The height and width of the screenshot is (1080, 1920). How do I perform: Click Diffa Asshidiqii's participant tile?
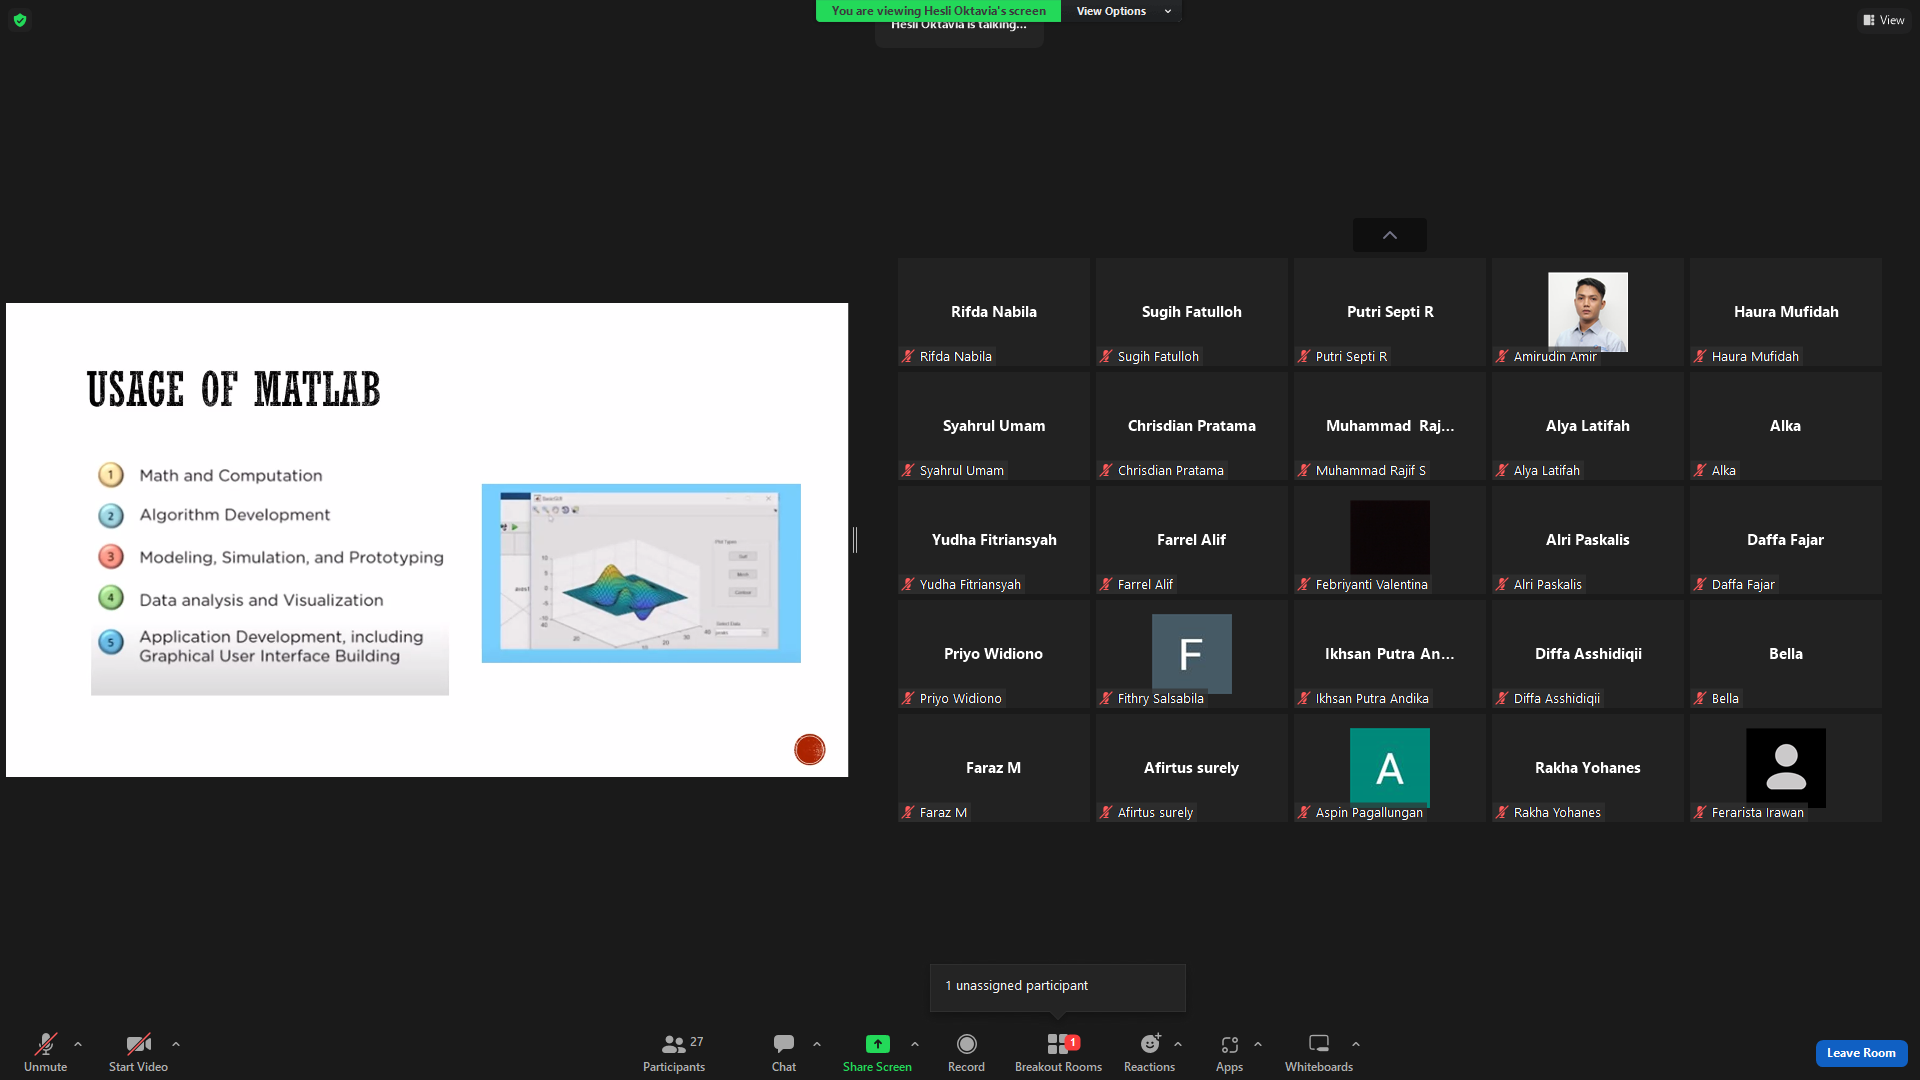1588,654
